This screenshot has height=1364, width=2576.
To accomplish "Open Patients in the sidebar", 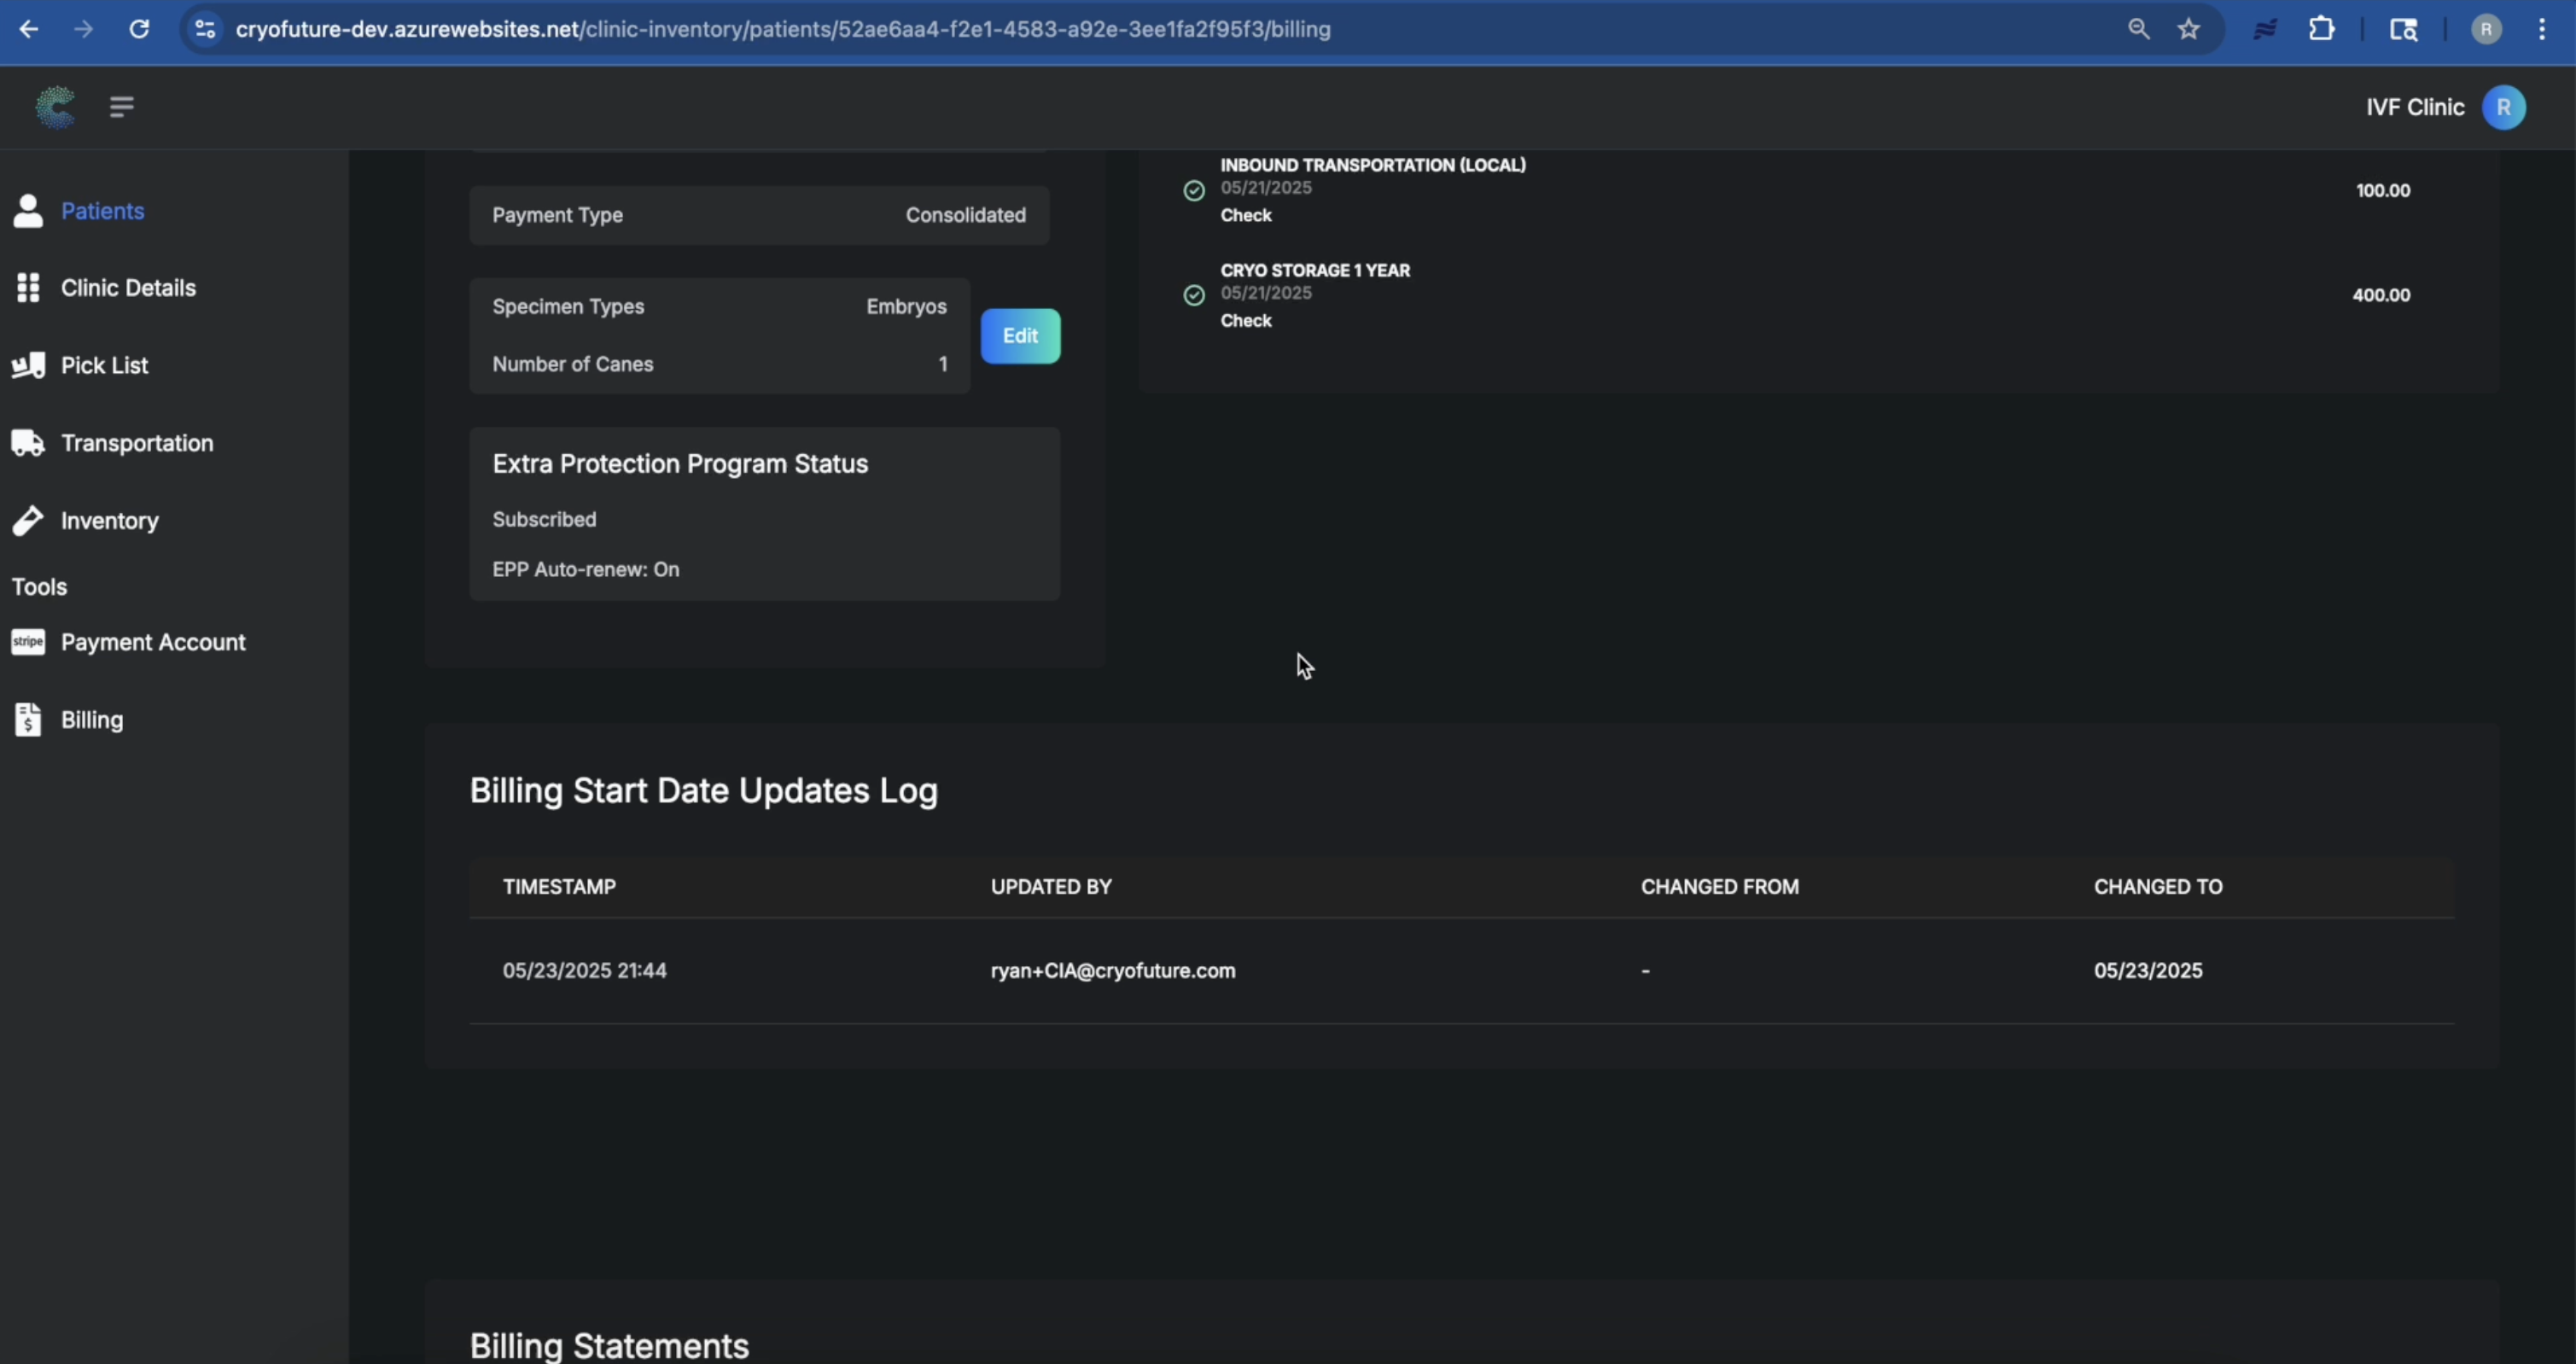I will tap(102, 211).
